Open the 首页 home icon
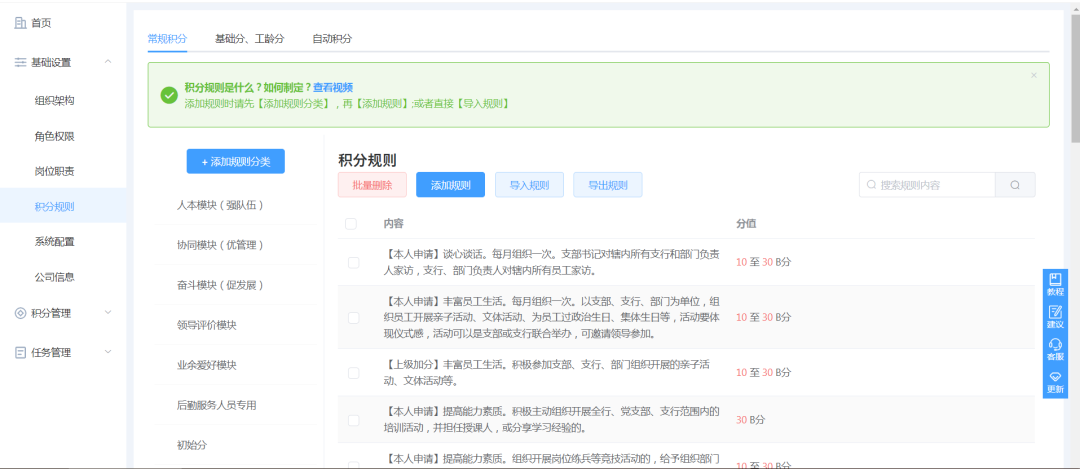 (x=21, y=23)
